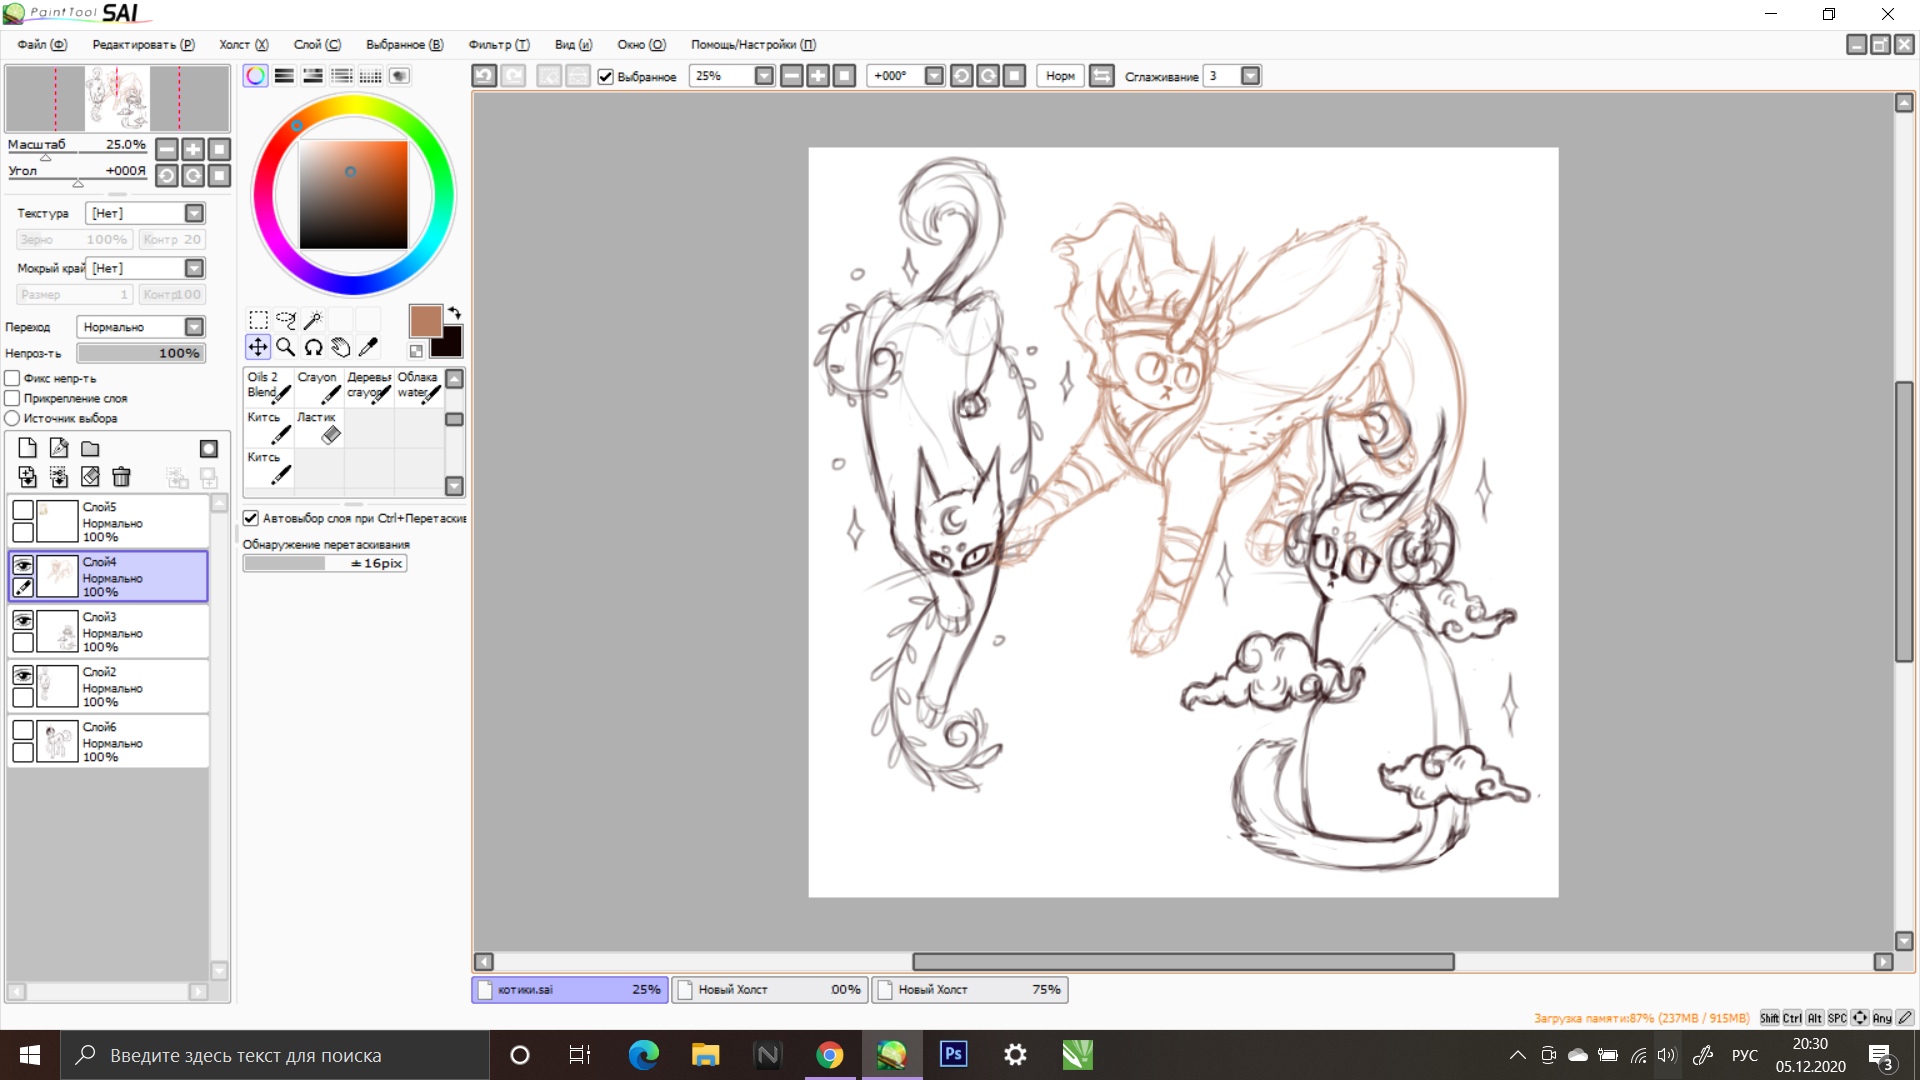Switch to Новый Холст 75% tab

969,989
